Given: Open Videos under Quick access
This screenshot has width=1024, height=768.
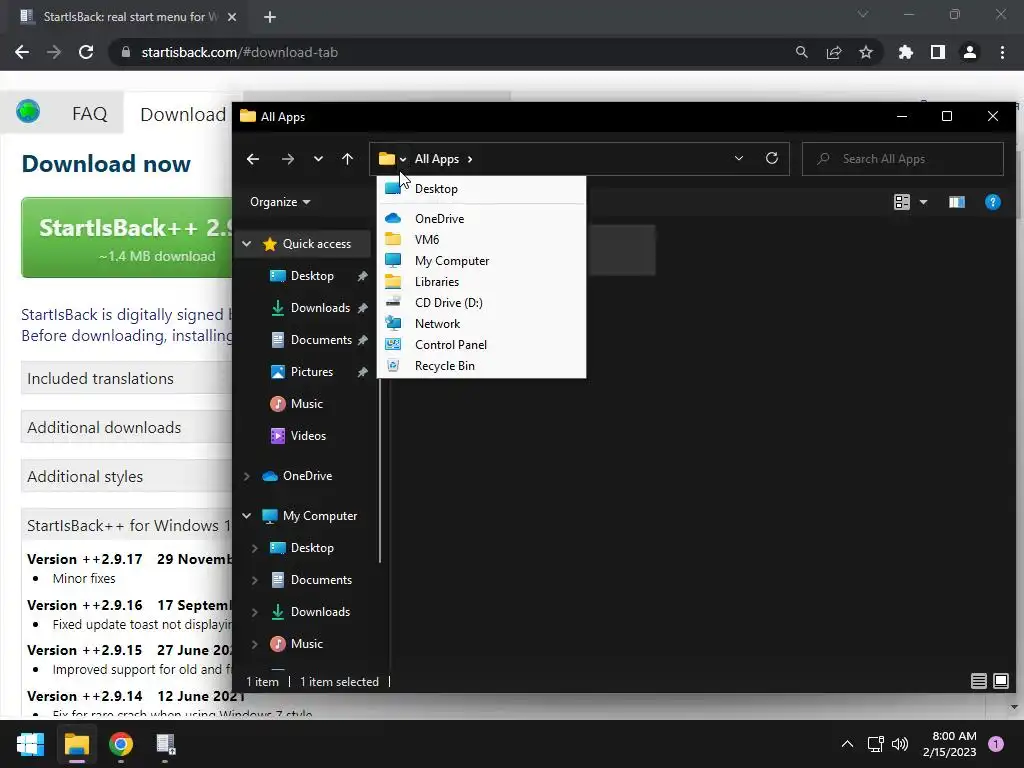Looking at the screenshot, I should (308, 436).
